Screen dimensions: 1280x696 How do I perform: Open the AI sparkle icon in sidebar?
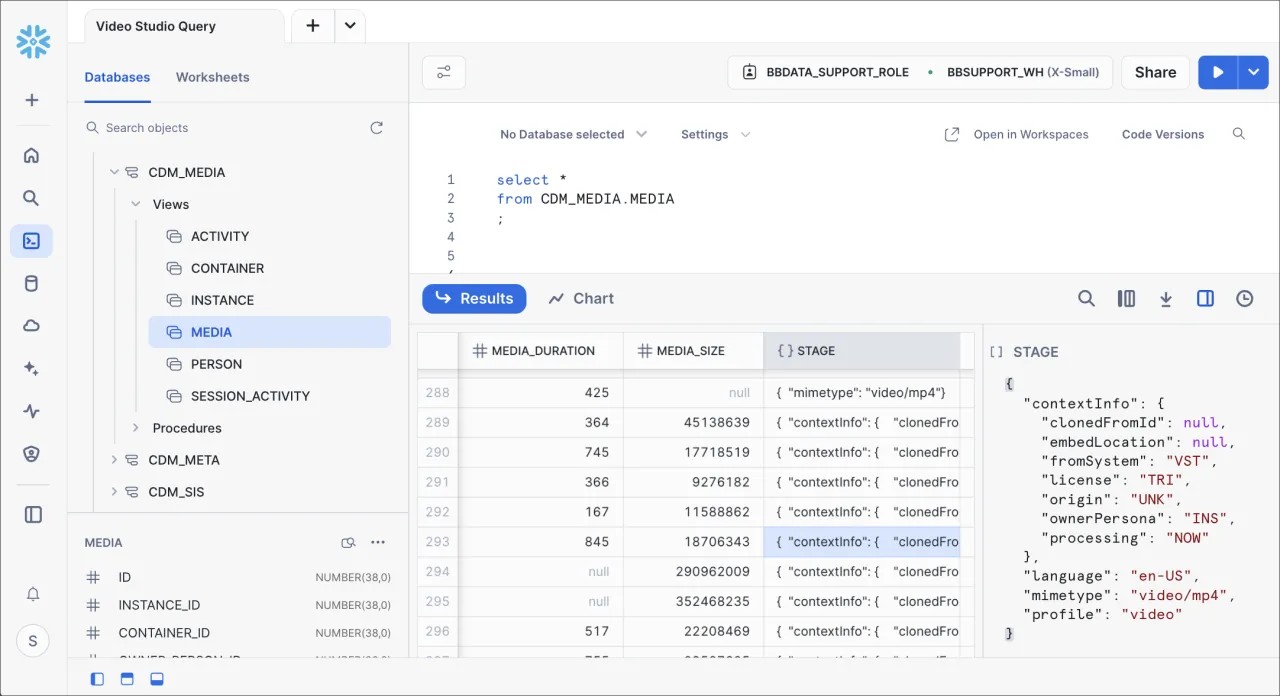click(32, 369)
